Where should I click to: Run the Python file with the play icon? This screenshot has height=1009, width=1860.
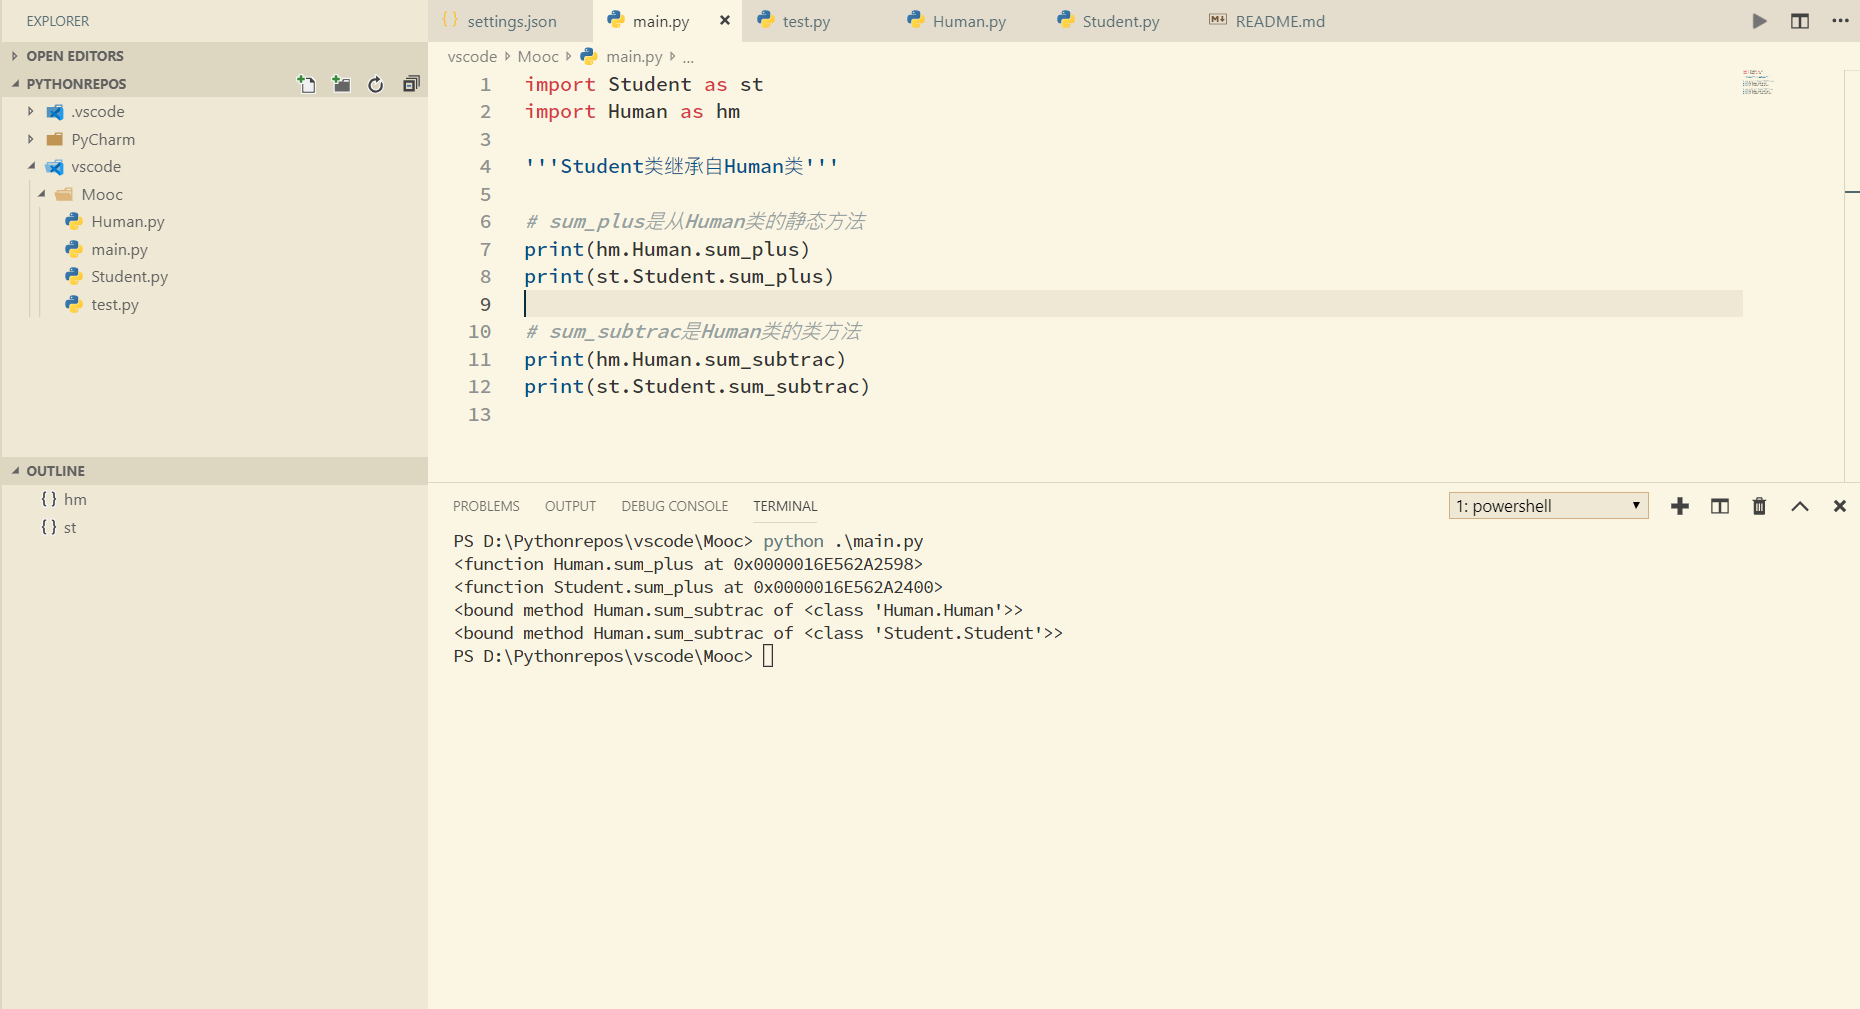pyautogui.click(x=1760, y=21)
